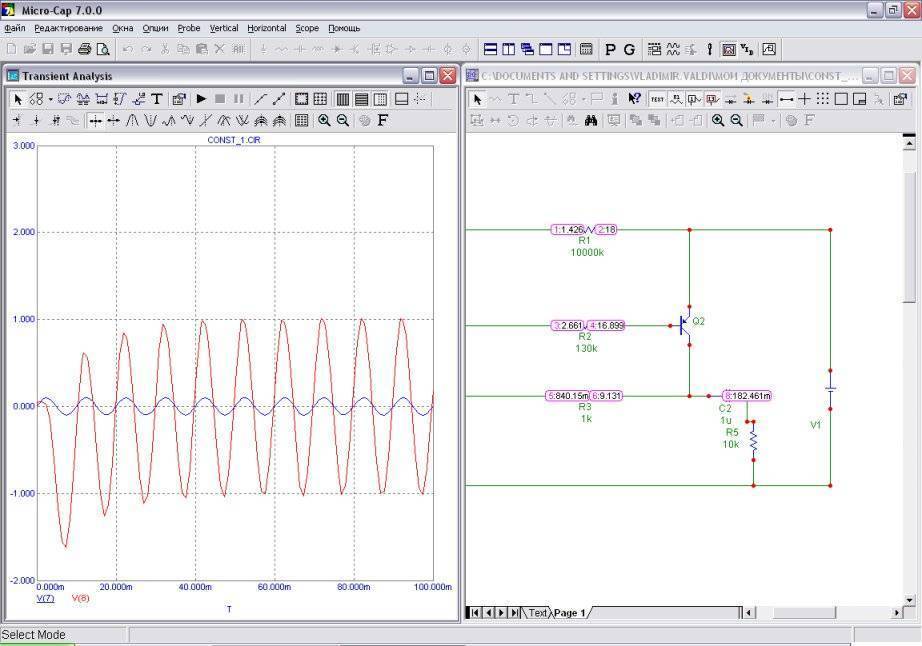Select transistor Q2 in the schematic
This screenshot has height=646, width=922.
pyautogui.click(x=686, y=324)
